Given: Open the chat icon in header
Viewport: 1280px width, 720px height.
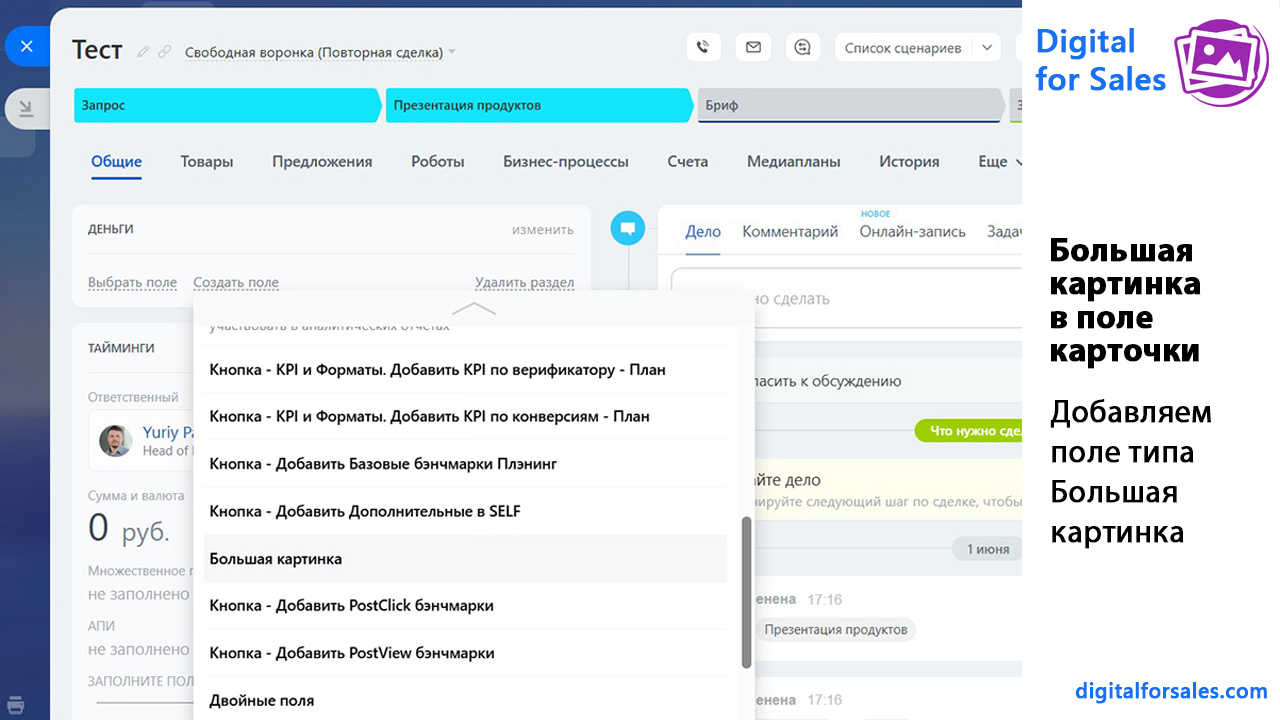Looking at the screenshot, I should (802, 47).
